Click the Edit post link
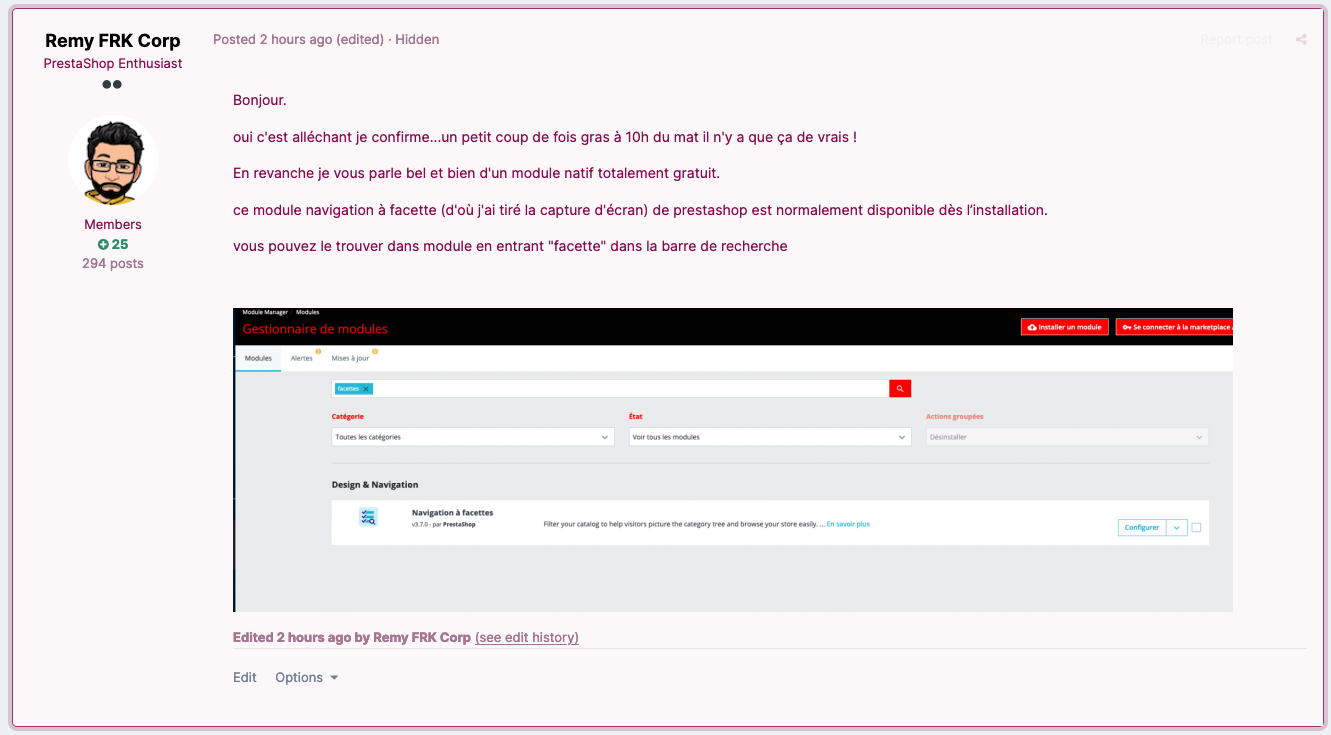This screenshot has width=1331, height=735. tap(245, 677)
